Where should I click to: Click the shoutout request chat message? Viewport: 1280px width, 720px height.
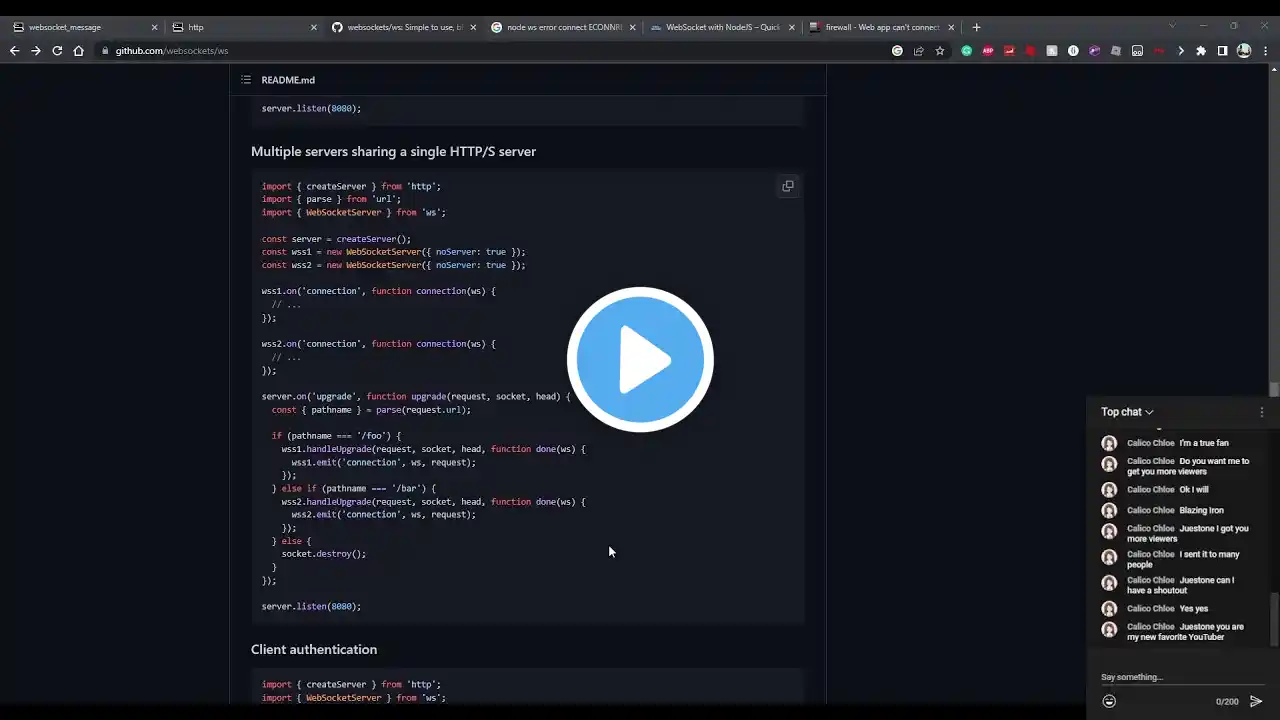click(x=1181, y=586)
